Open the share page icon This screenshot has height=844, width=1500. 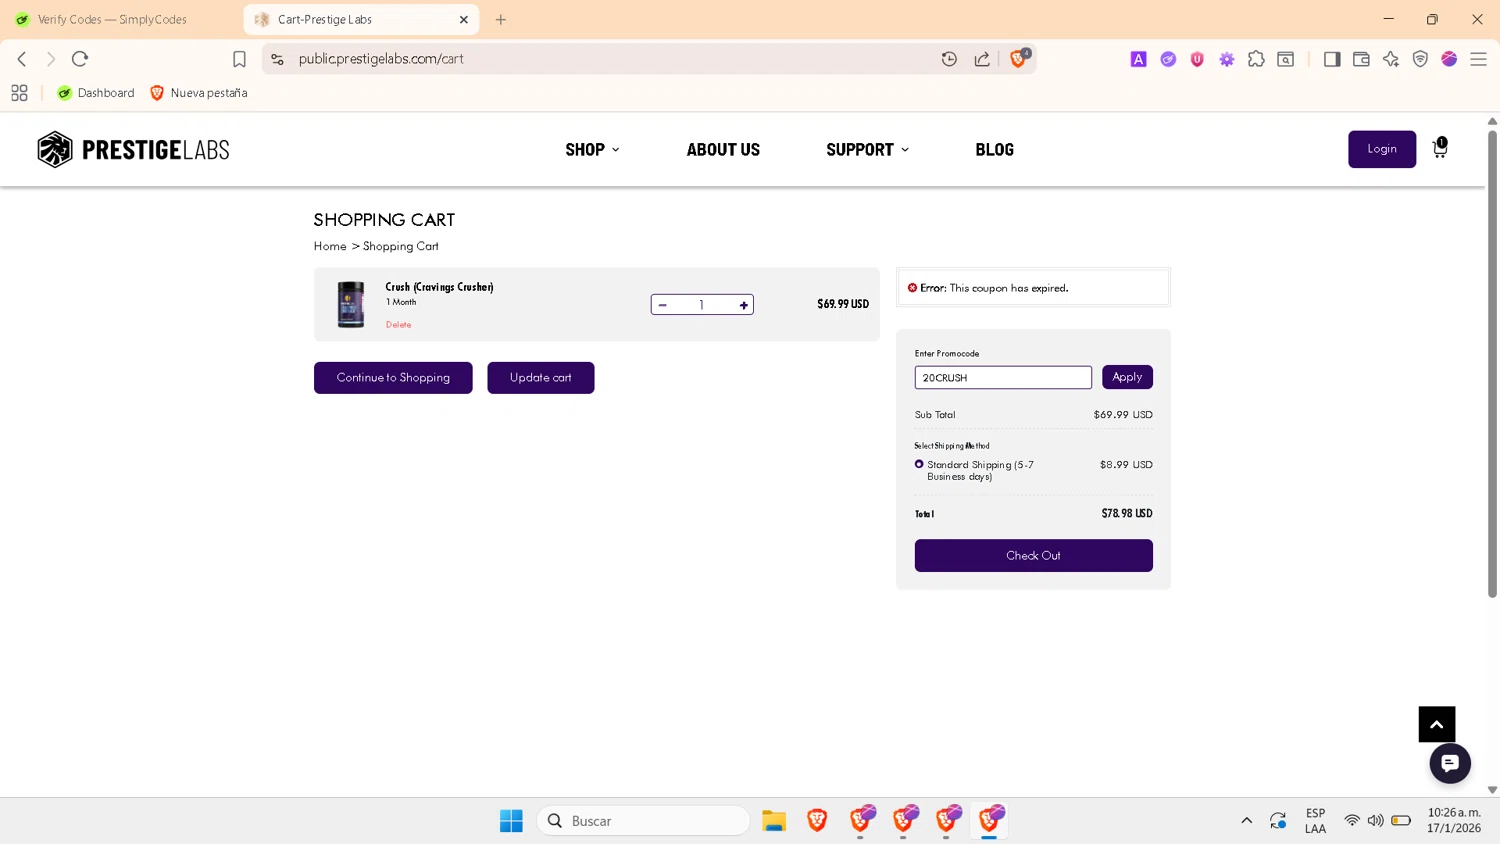click(982, 59)
